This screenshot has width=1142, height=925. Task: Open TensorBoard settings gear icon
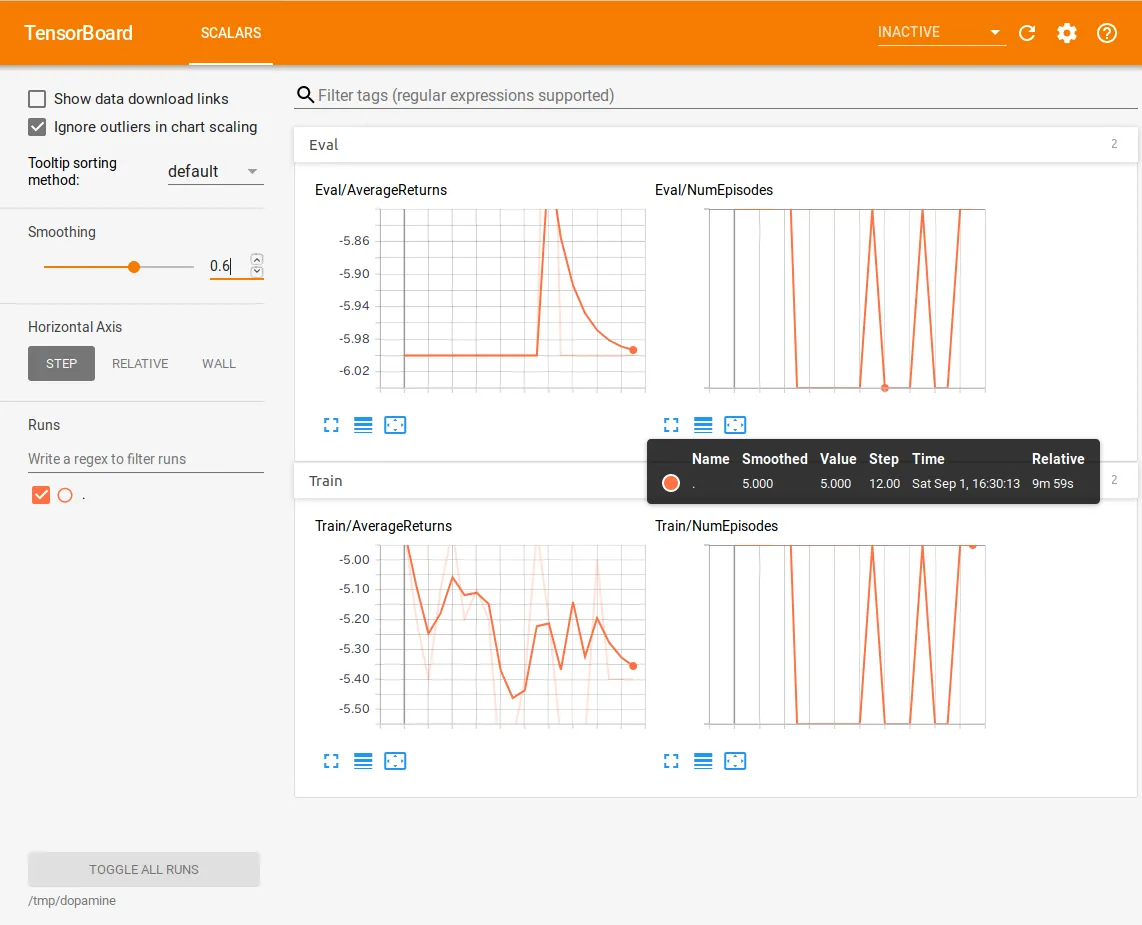pos(1067,33)
